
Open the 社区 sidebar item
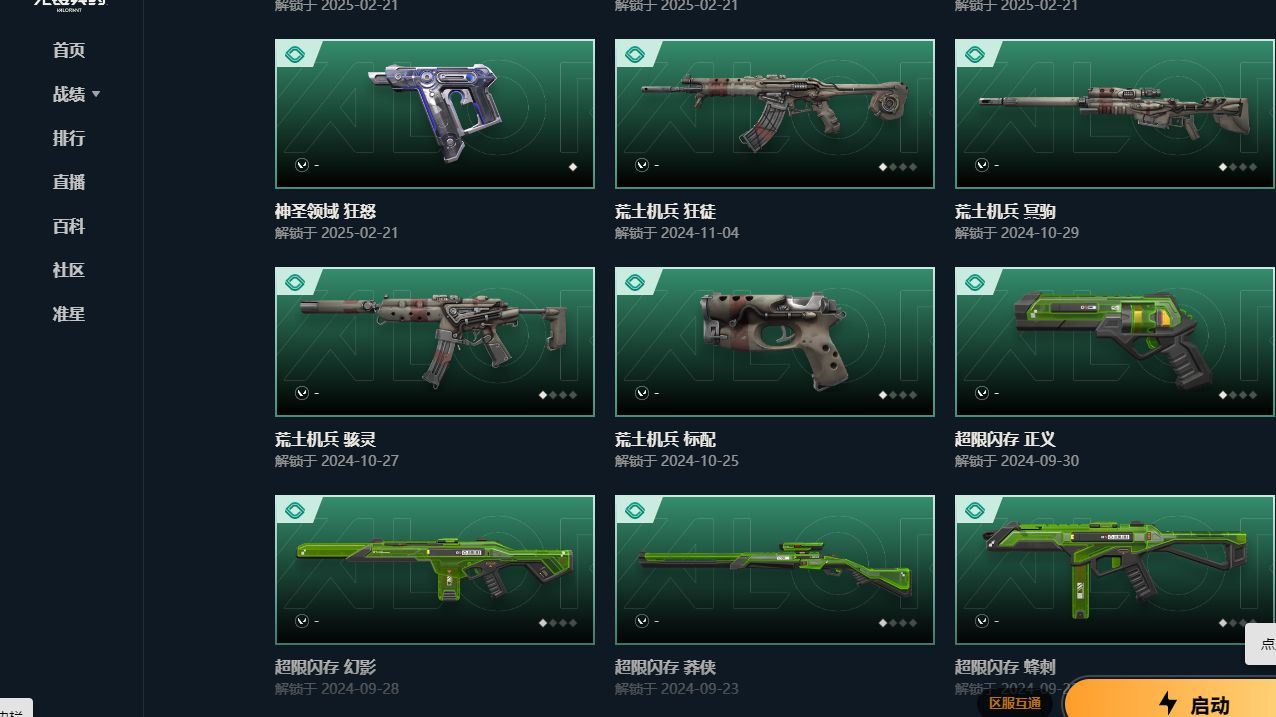click(x=69, y=270)
